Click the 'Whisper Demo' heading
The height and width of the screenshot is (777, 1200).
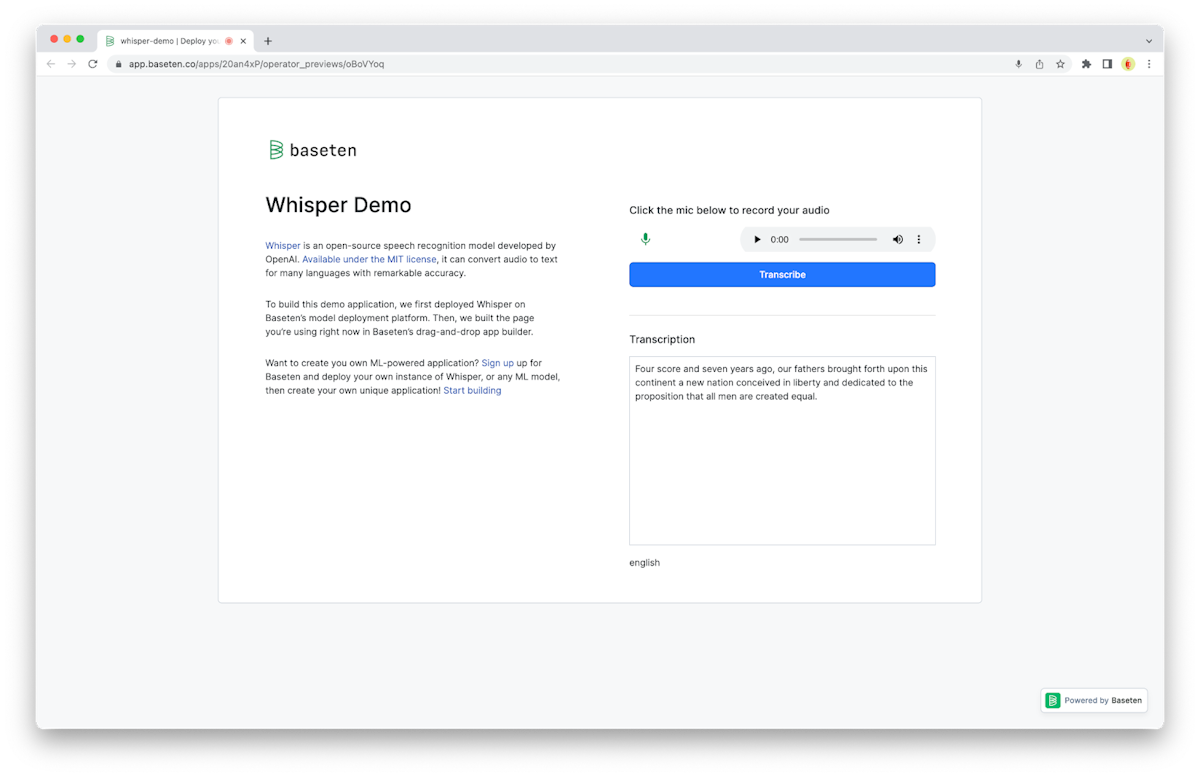tap(338, 205)
